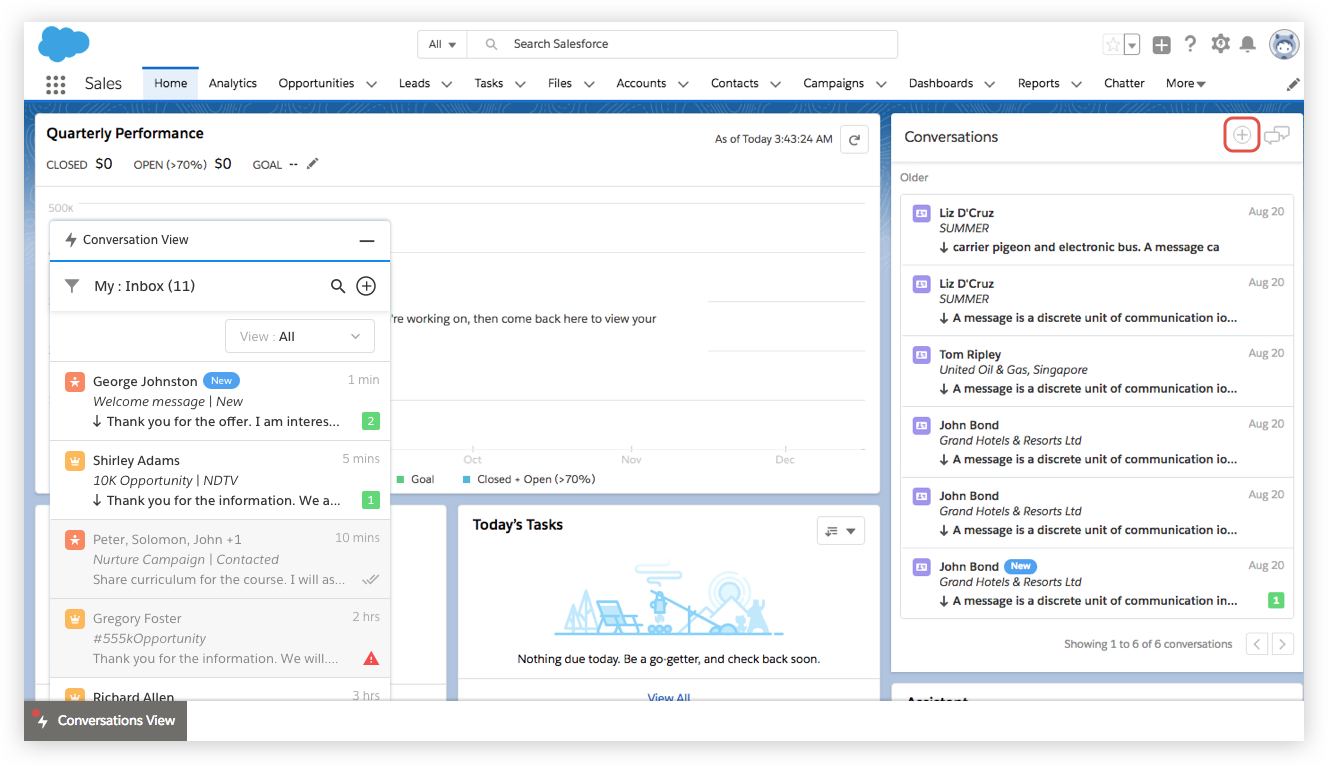Open Gregory Foster conversation
This screenshot has height=767, width=1328.
coord(220,638)
